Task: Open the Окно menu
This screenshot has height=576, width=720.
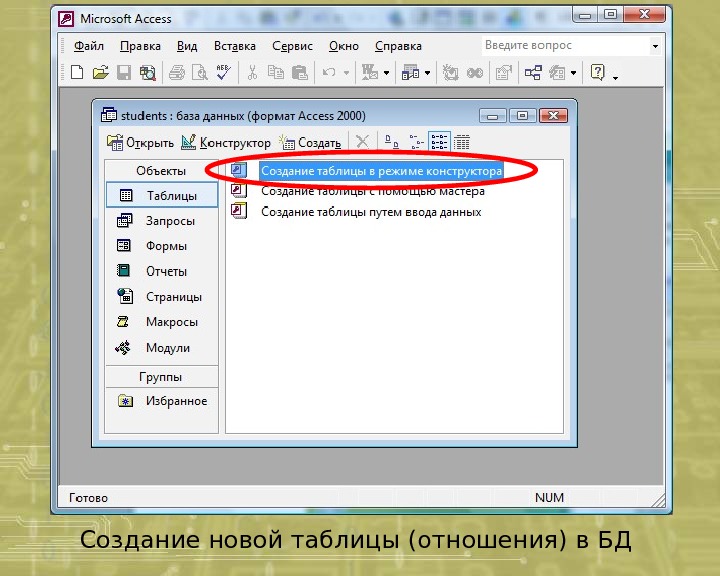Action: pos(343,46)
